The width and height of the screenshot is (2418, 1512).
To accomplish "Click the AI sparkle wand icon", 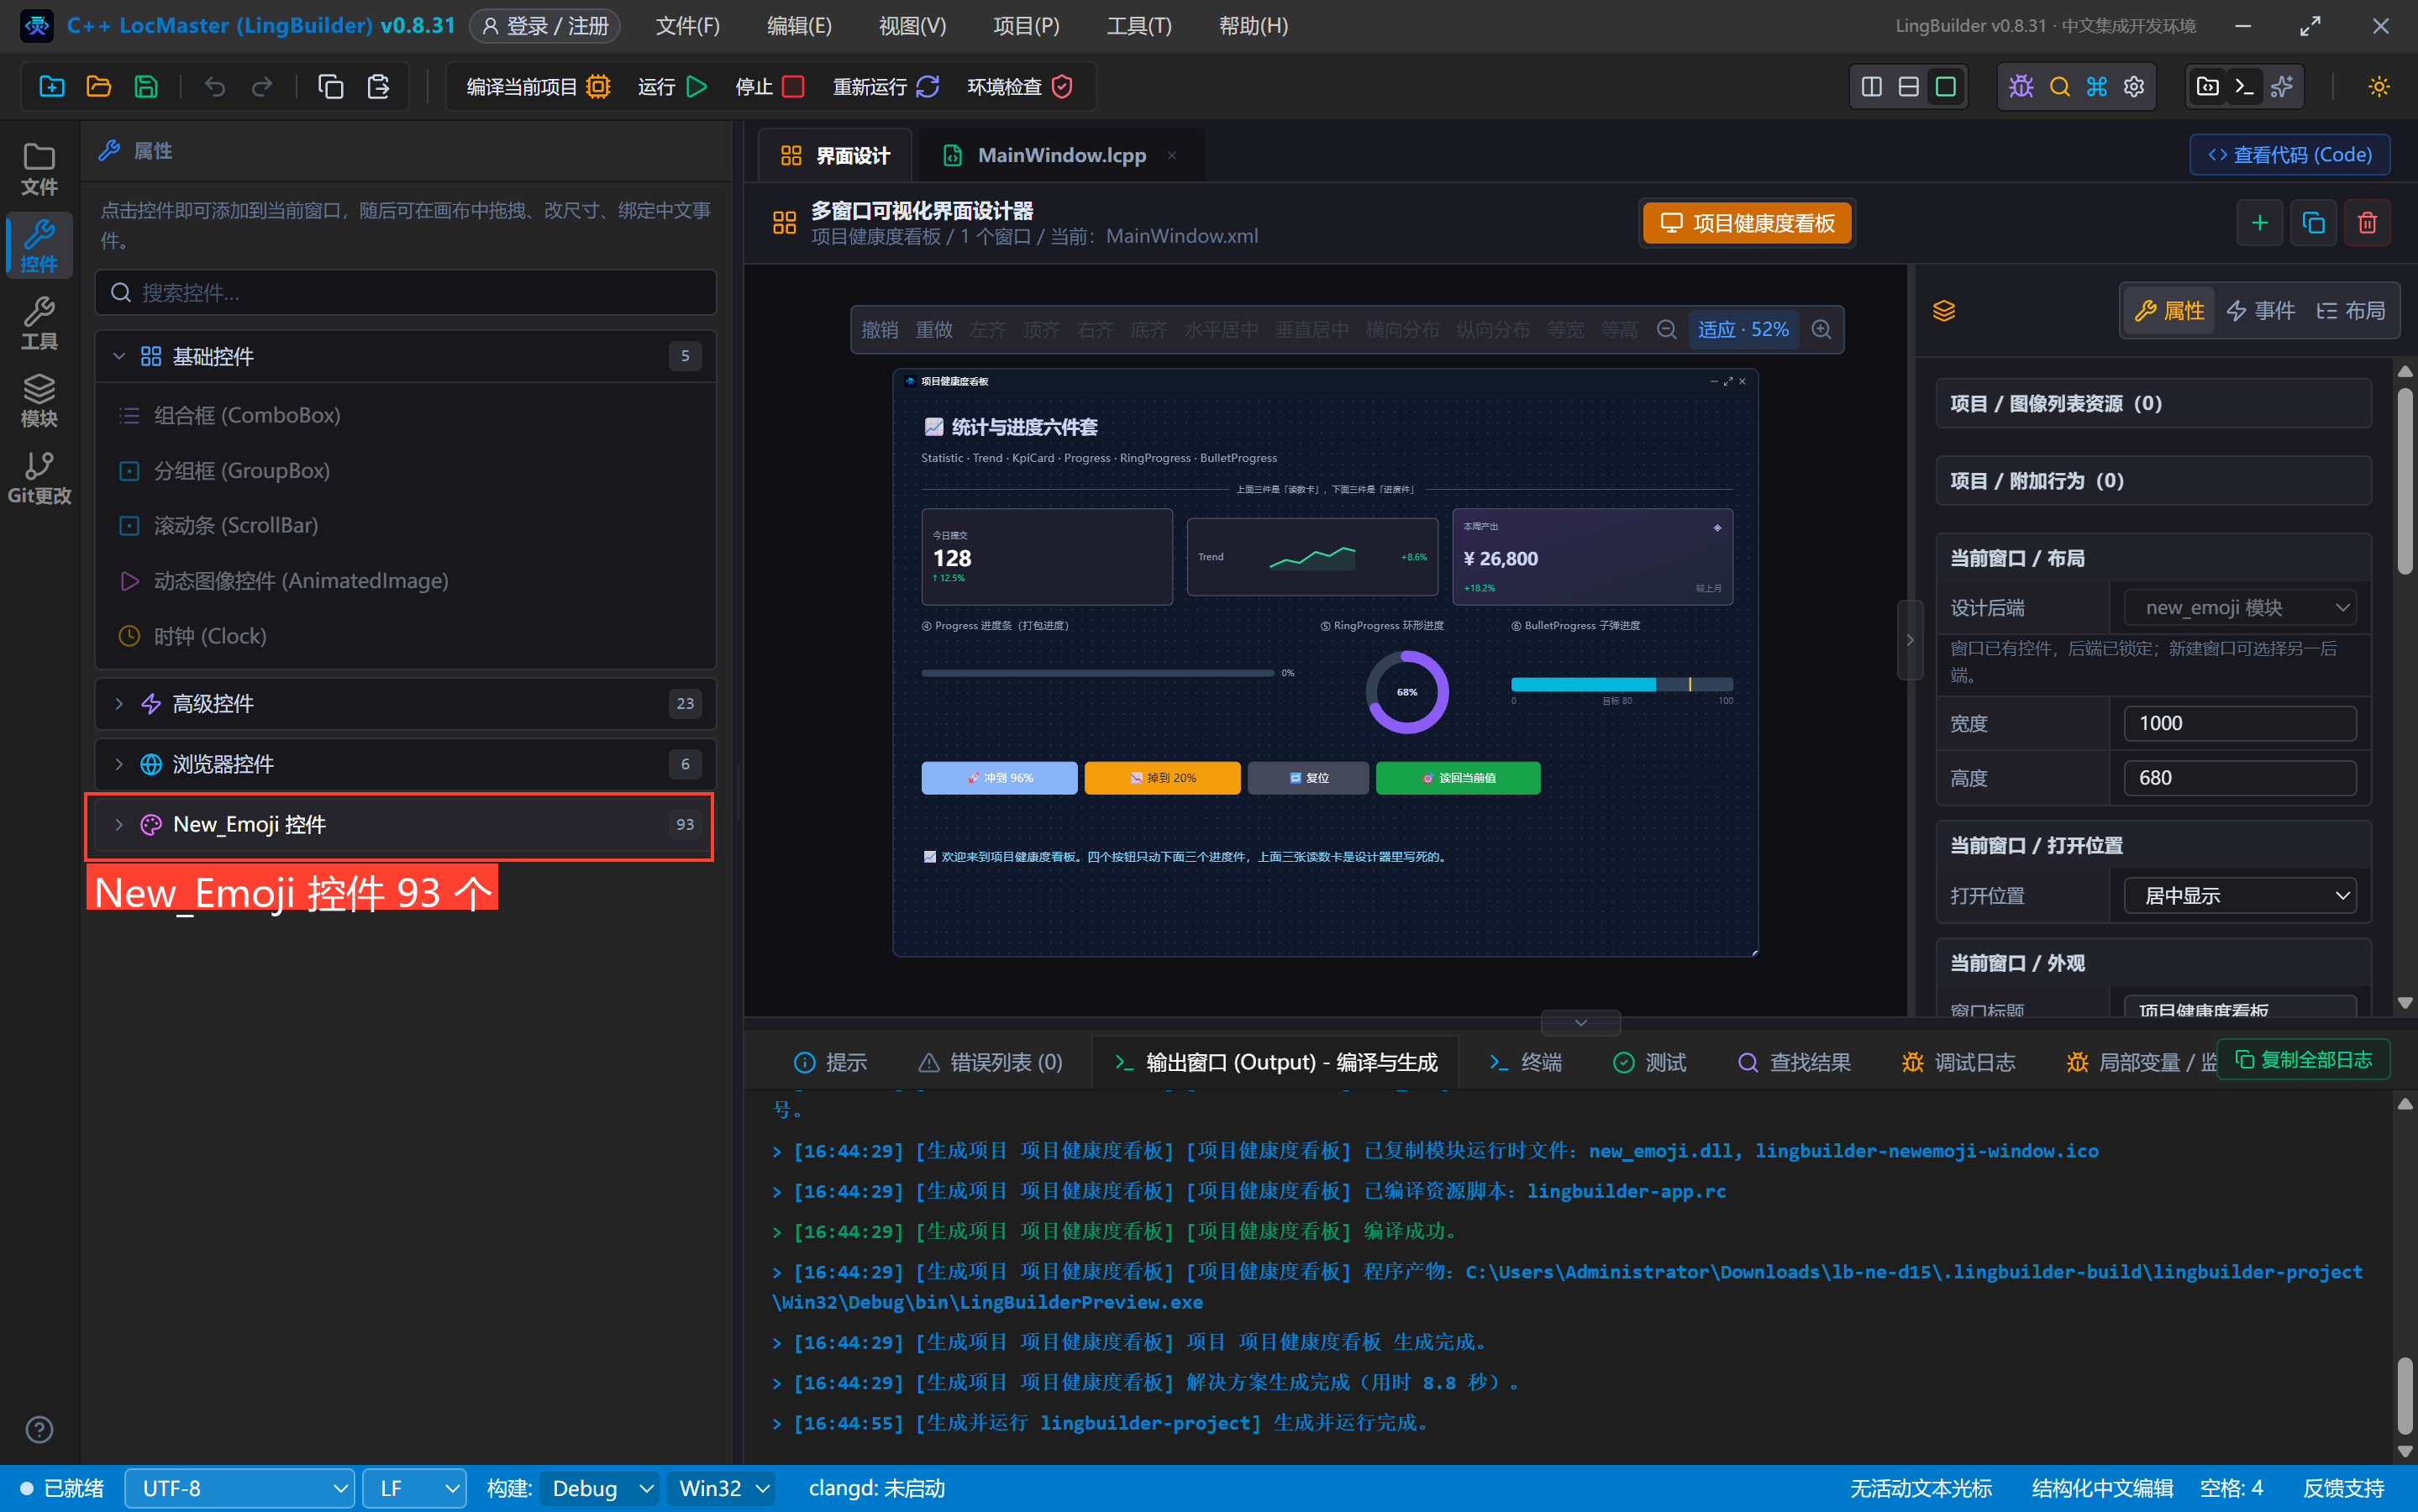I will (x=2282, y=87).
